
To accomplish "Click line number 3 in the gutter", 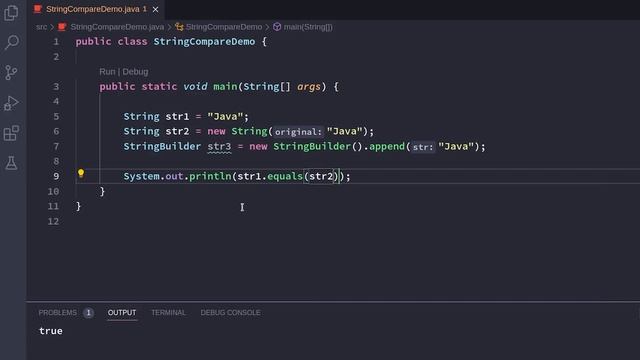I will [x=56, y=87].
